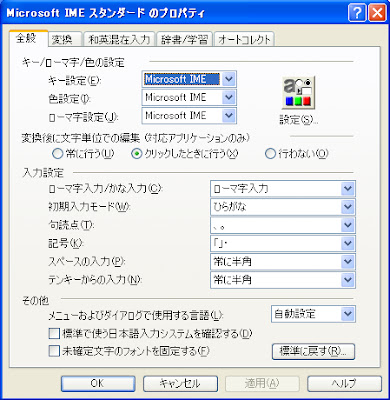Viewport: 390px width, 400px height.
Task: Close the IME properties dialog
Action: coord(377,13)
